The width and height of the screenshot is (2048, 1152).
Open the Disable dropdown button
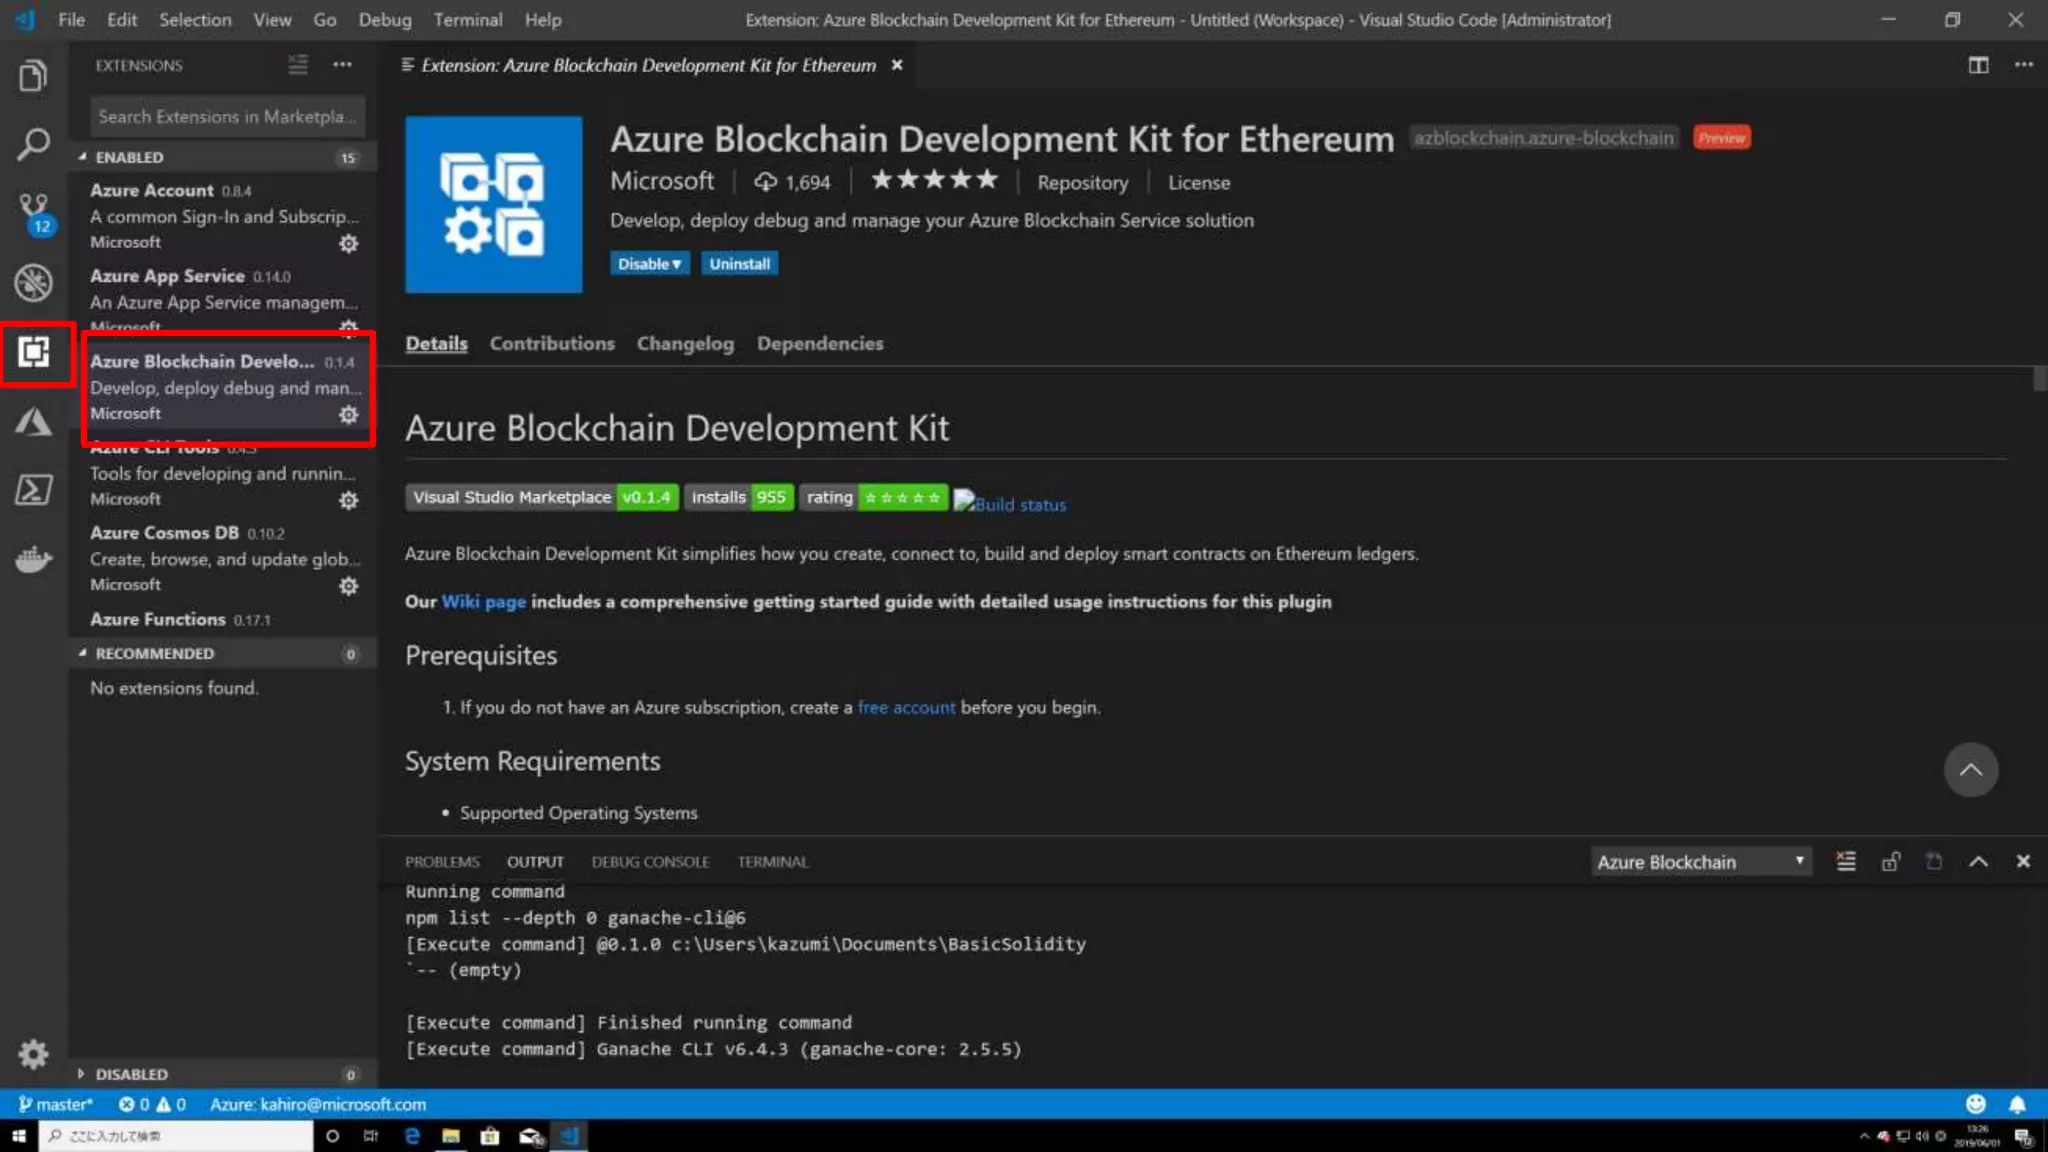coord(649,264)
